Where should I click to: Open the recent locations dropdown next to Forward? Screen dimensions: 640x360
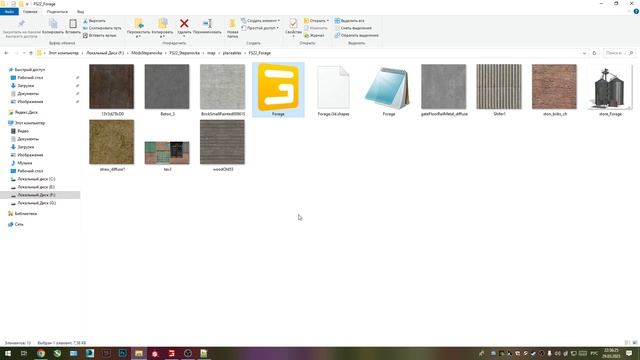pos(24,53)
